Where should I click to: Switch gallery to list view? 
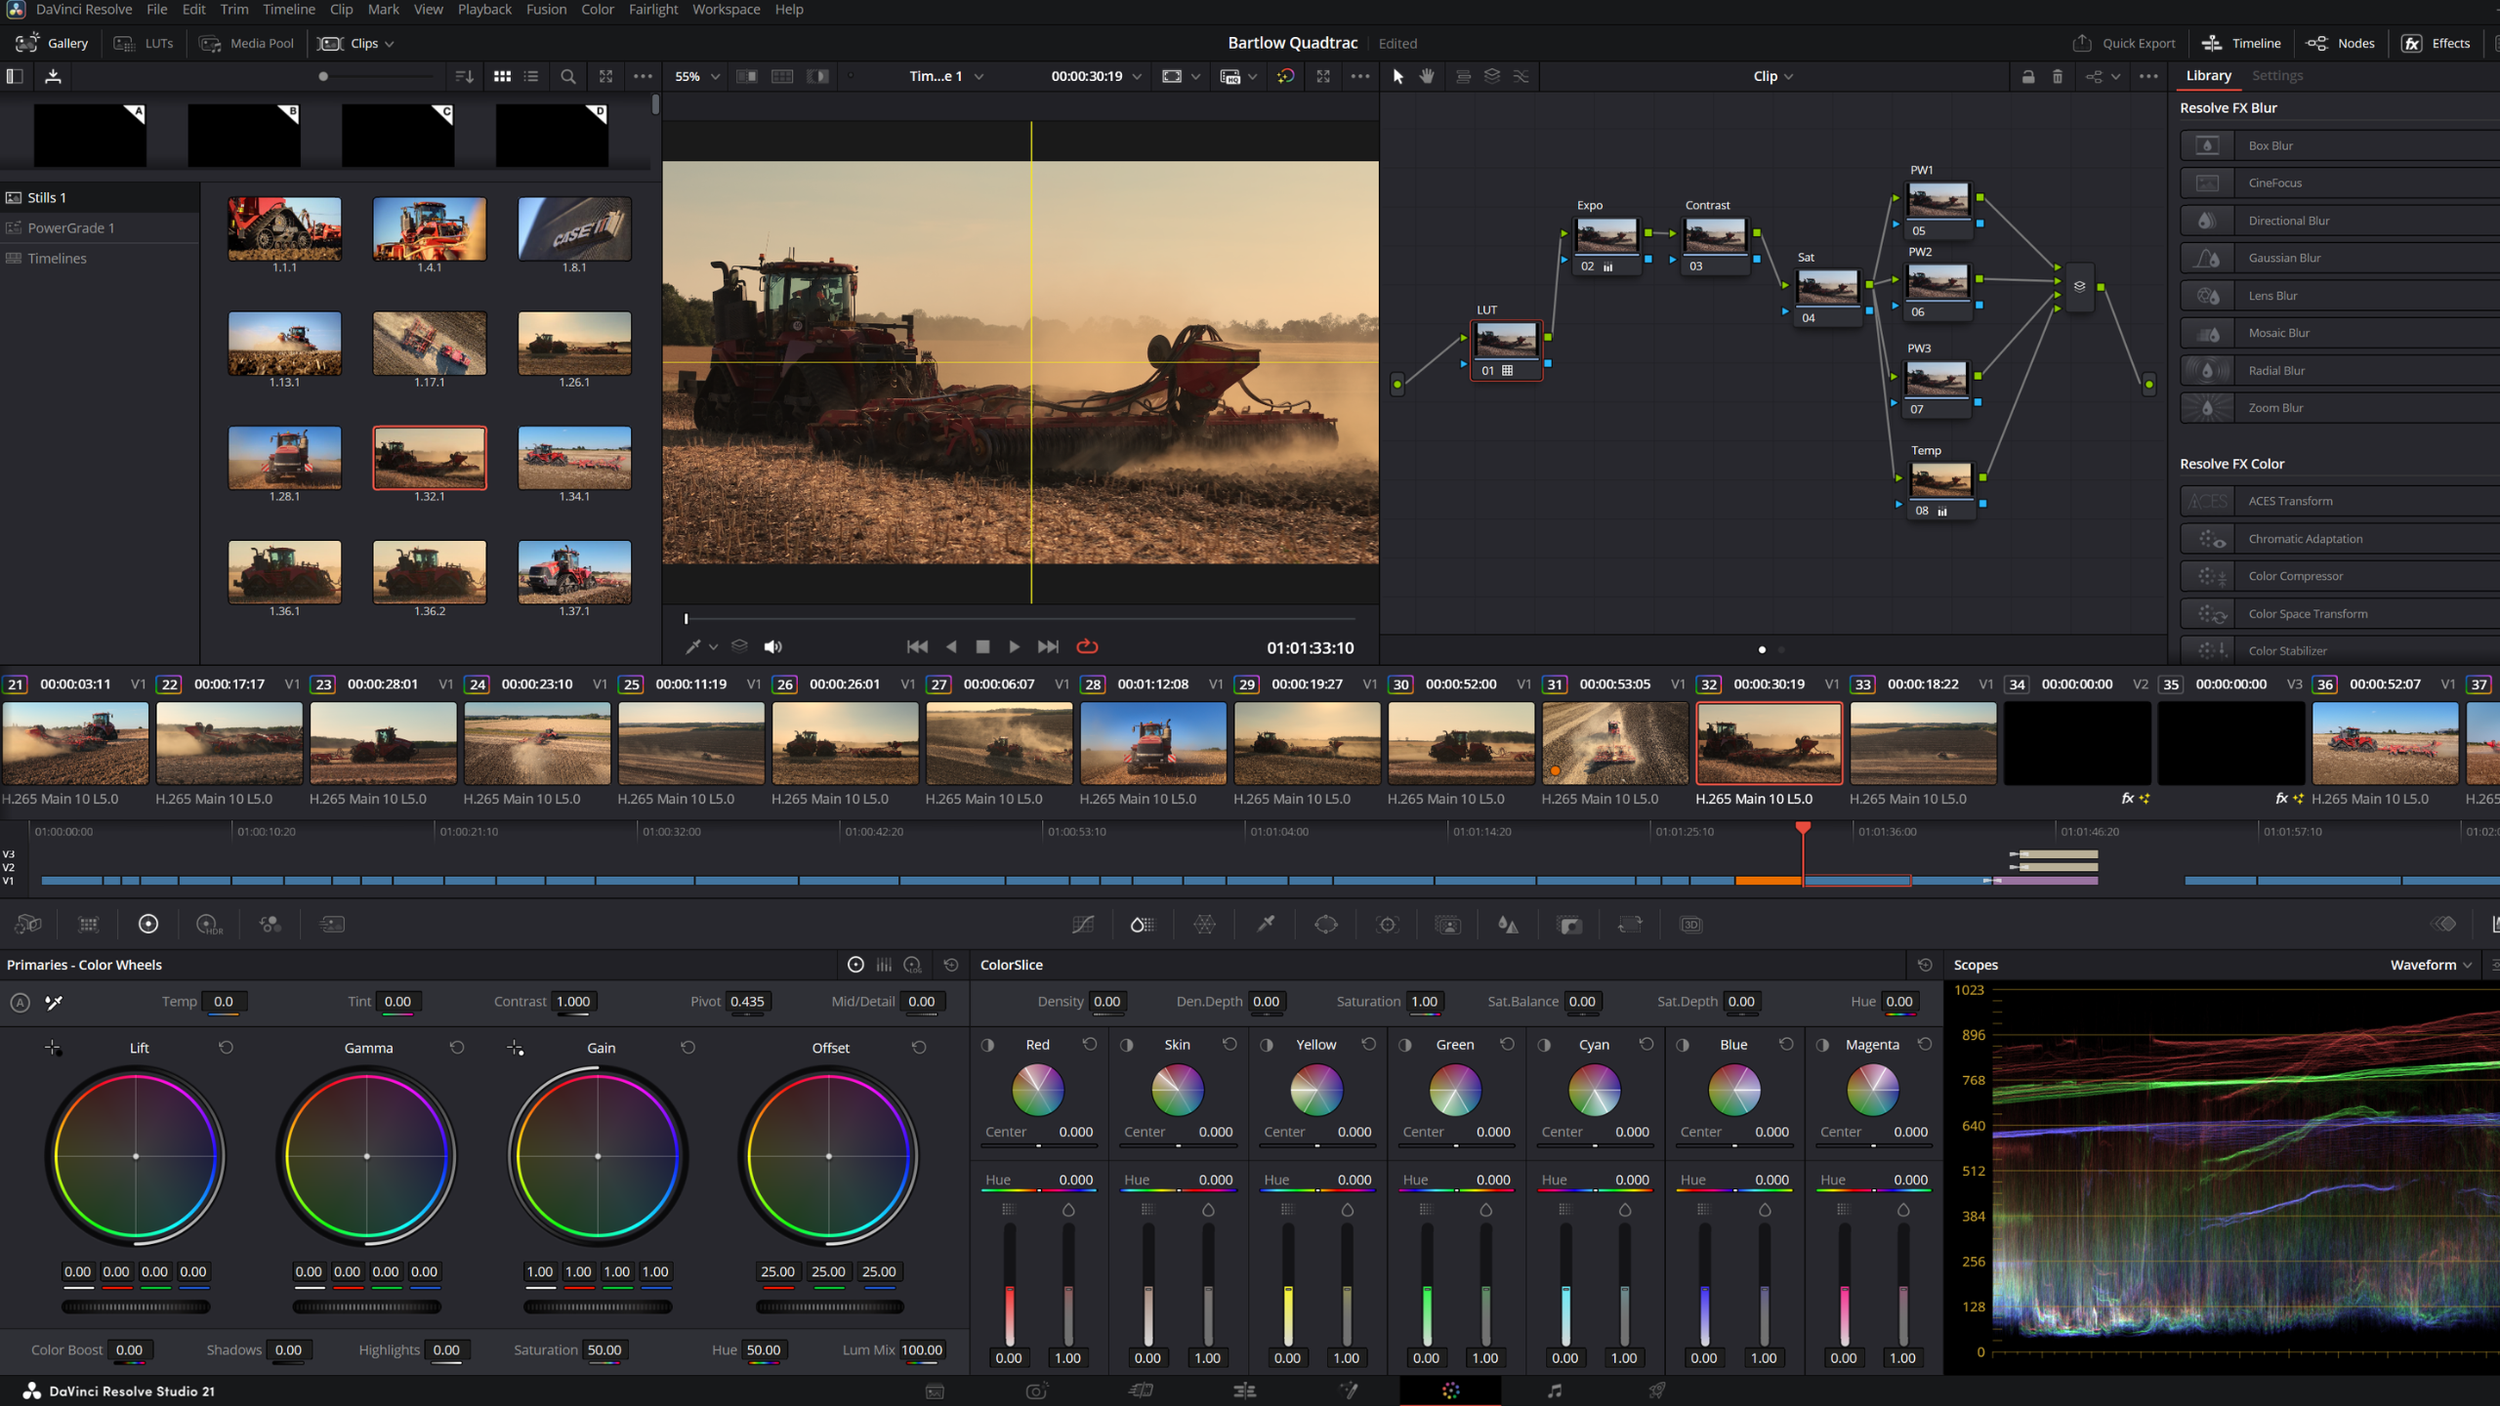[x=531, y=76]
